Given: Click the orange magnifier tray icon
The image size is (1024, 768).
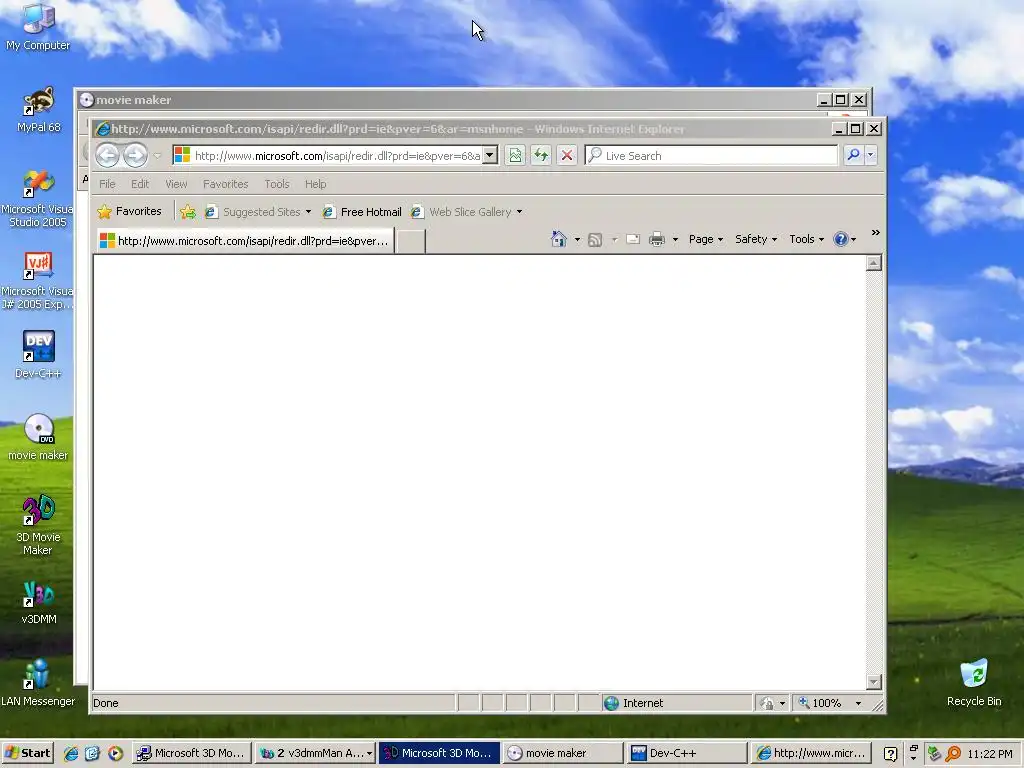Looking at the screenshot, I should click(x=953, y=754).
